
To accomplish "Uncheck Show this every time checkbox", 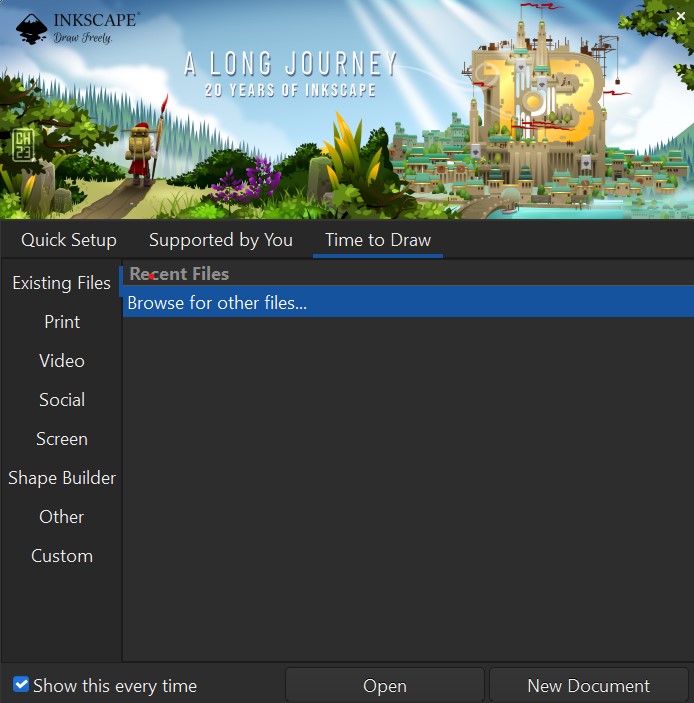I will tap(21, 685).
